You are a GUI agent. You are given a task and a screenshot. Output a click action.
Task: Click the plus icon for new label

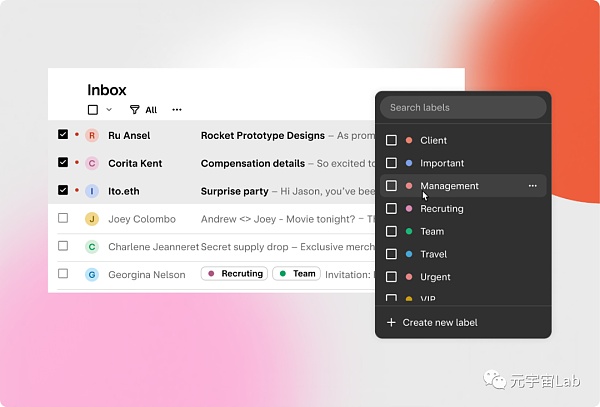click(x=391, y=322)
